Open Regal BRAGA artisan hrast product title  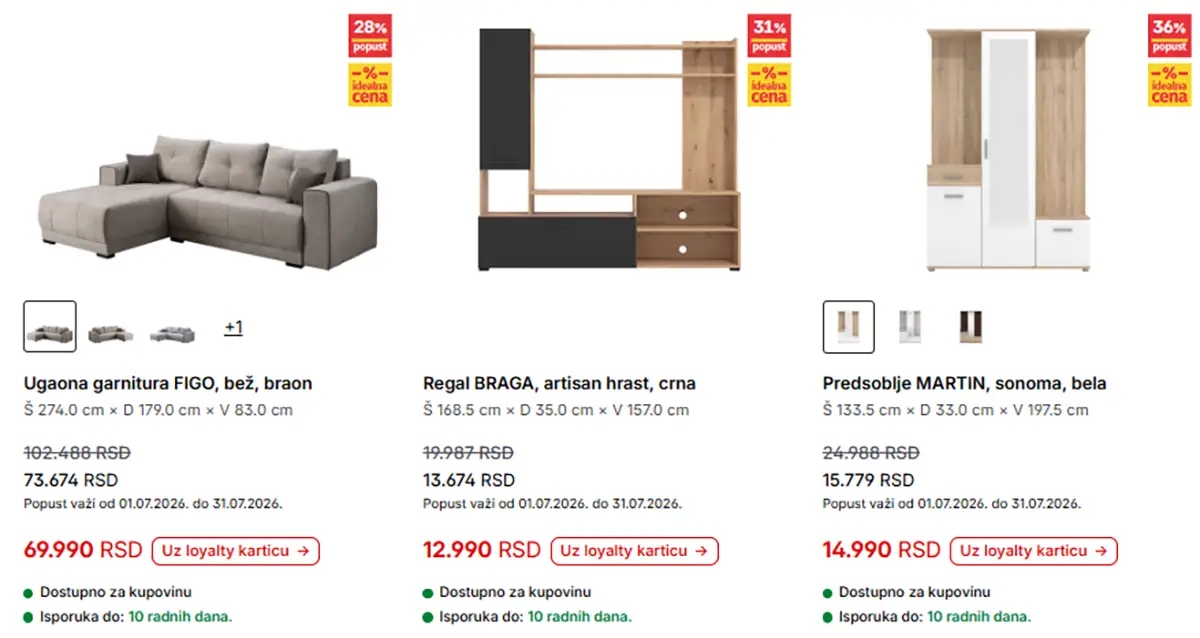(559, 383)
